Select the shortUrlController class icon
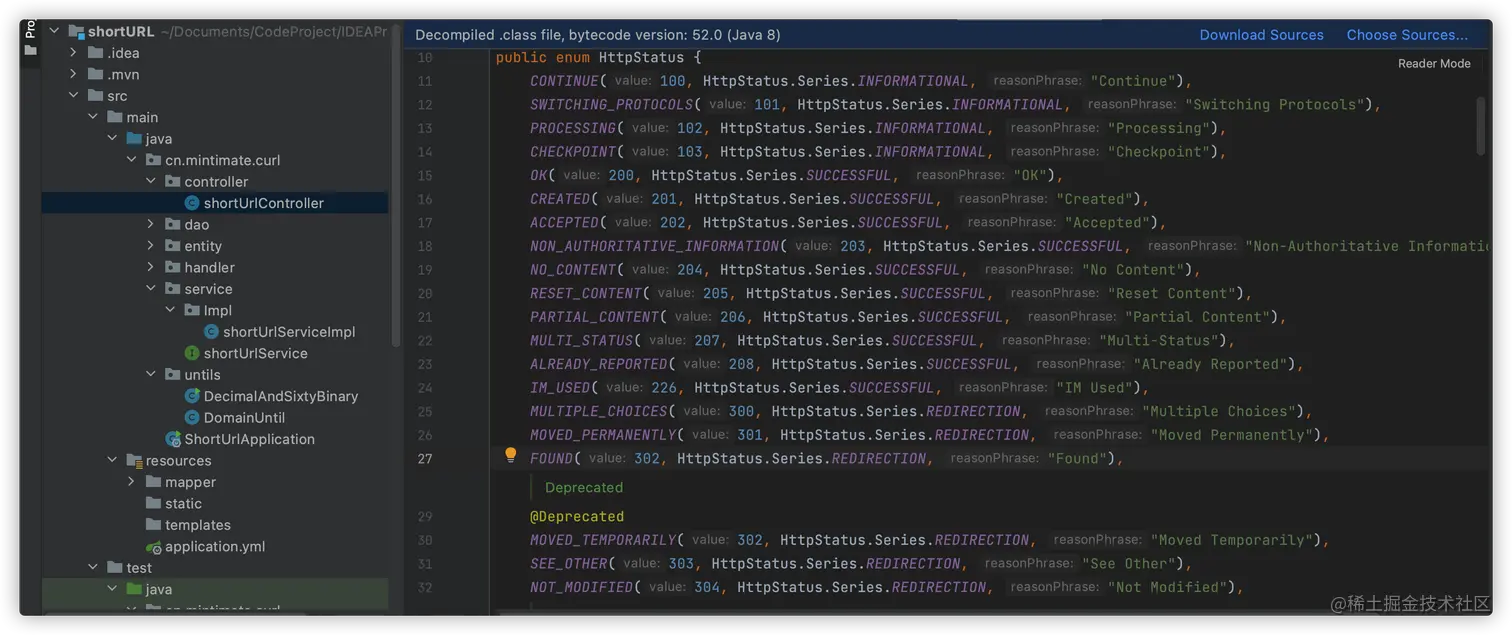 pyautogui.click(x=192, y=202)
